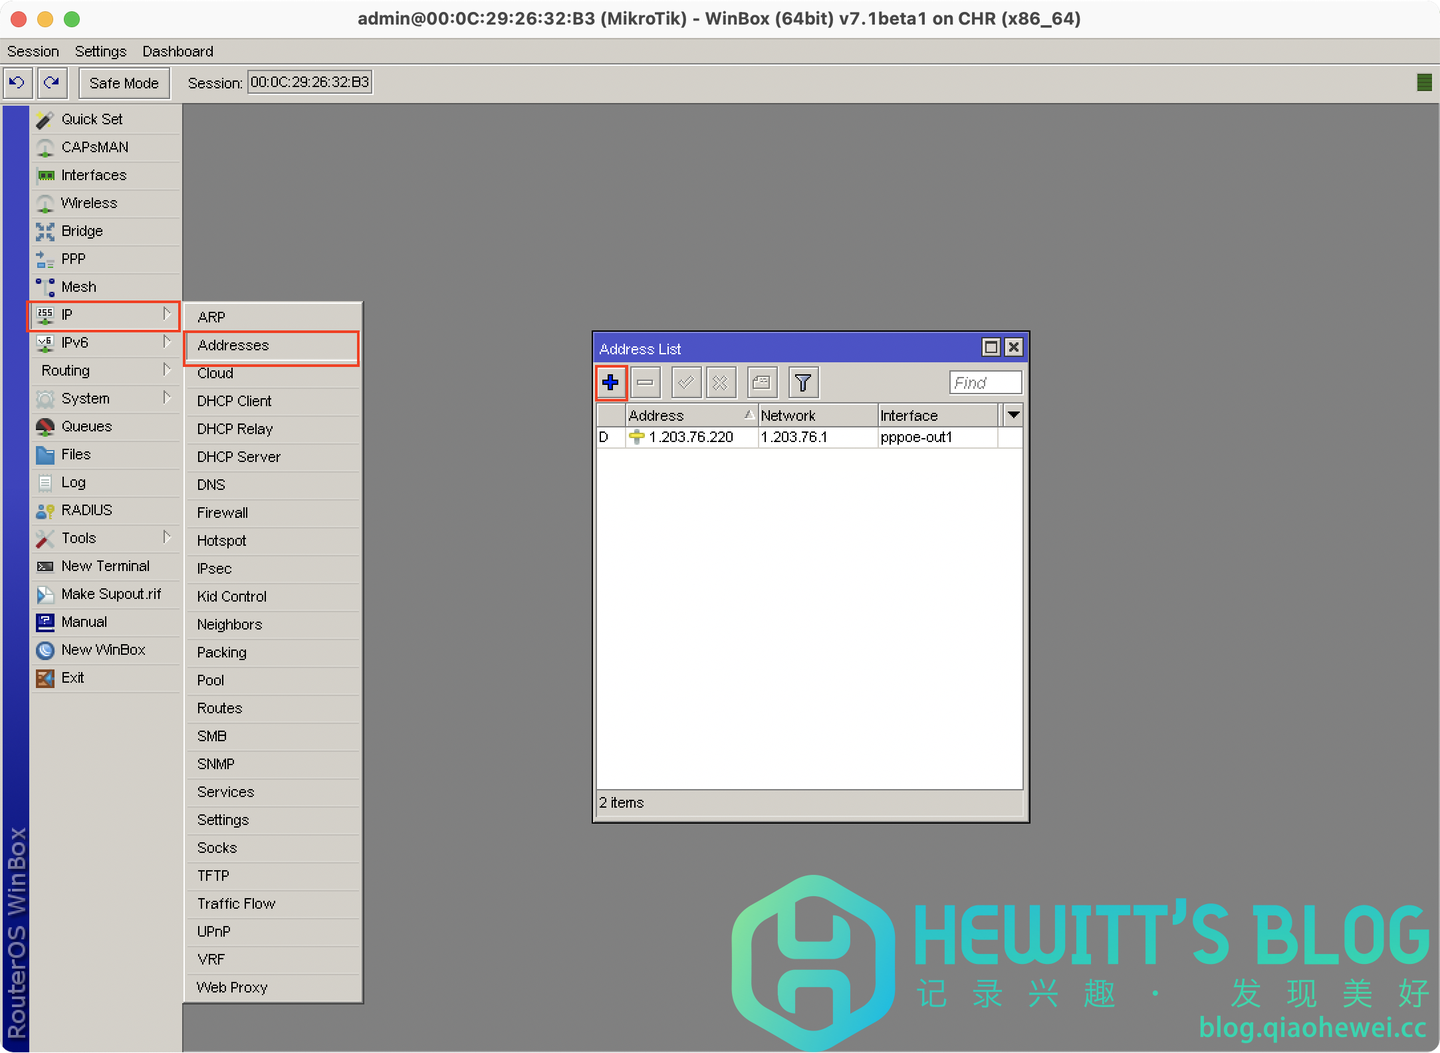This screenshot has height=1053, width=1440.
Task: Sort by the Network column header
Action: tap(818, 415)
